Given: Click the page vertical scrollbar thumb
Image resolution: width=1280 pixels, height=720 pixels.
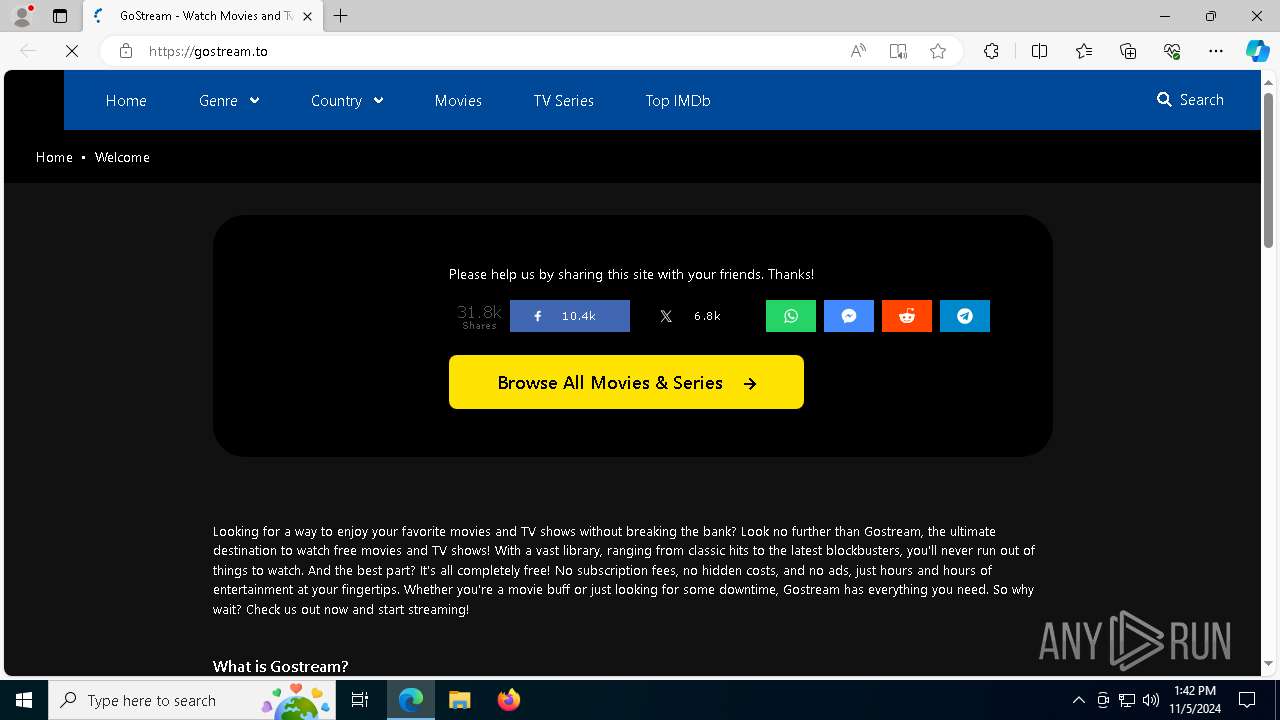Looking at the screenshot, I should pos(1268,170).
